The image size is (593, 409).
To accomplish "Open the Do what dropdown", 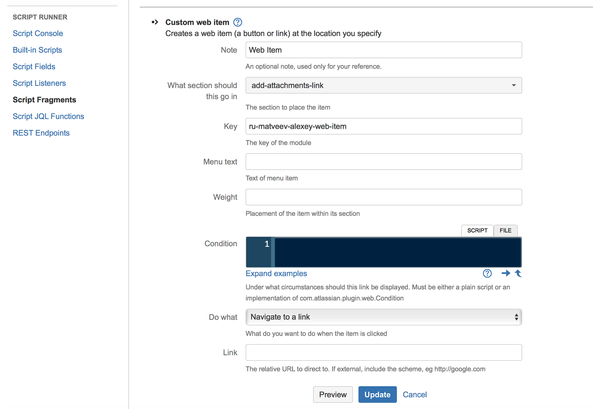I will [x=383, y=317].
